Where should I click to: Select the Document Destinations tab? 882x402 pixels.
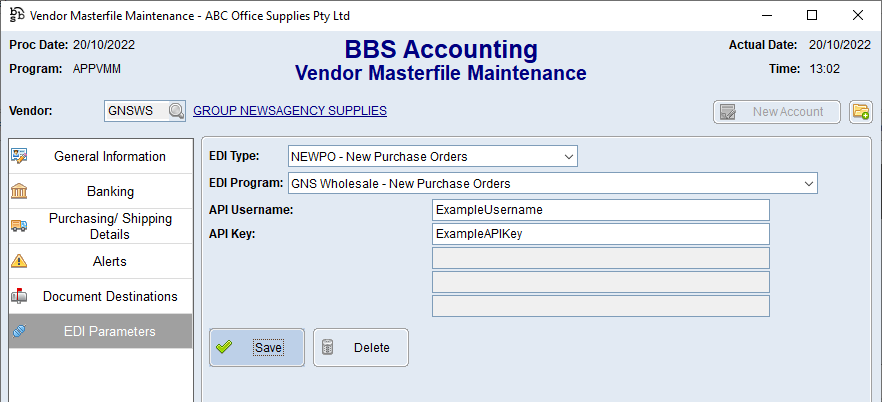[x=109, y=296]
